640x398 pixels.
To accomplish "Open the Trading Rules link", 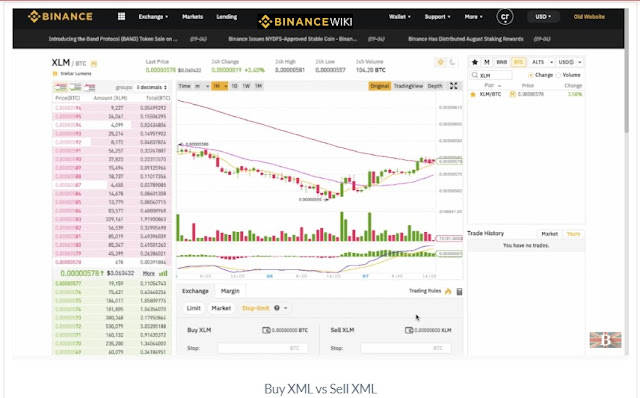I will point(425,291).
